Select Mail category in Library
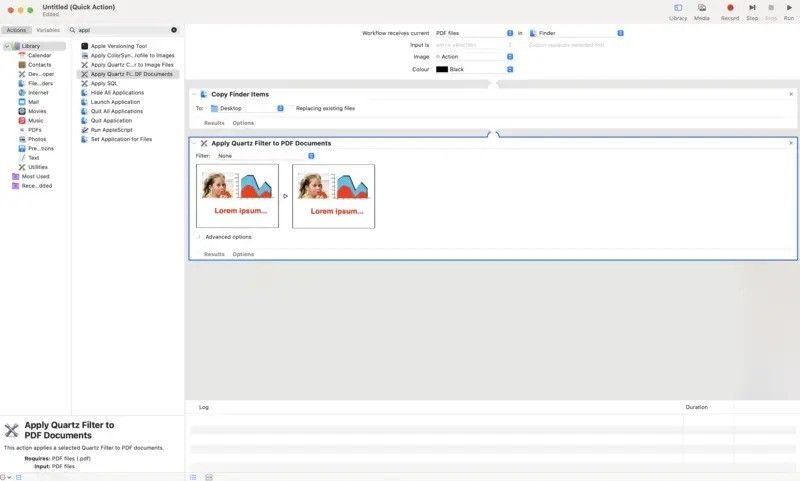Screen dimensions: 800x481 pos(33,102)
